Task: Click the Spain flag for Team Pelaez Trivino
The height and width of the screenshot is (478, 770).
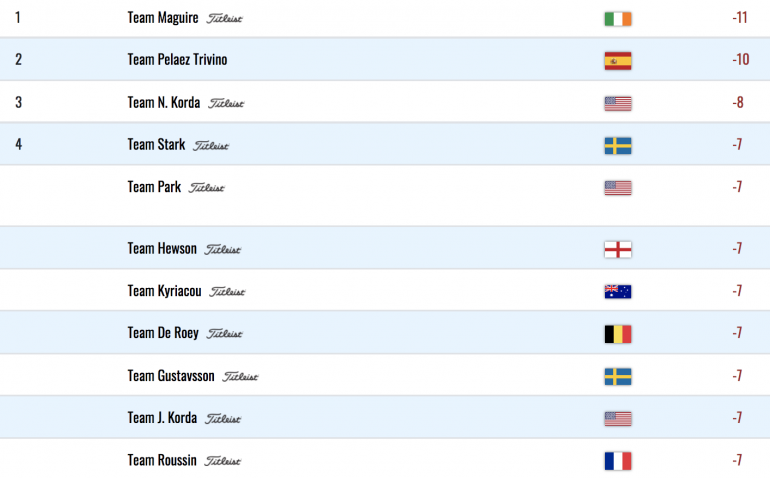Action: tap(618, 61)
